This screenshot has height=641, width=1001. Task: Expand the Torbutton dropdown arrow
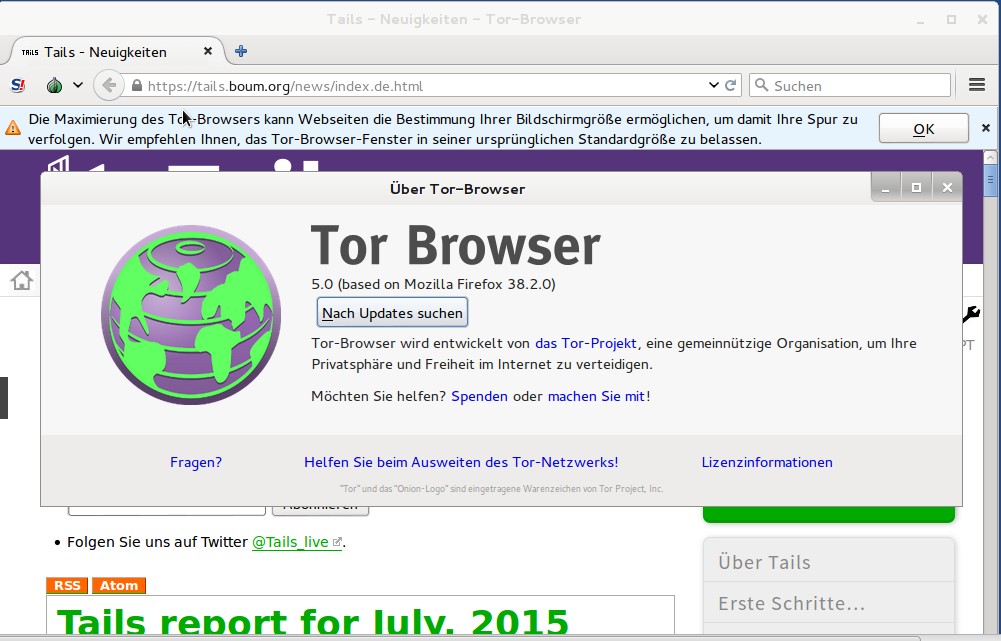pos(77,85)
